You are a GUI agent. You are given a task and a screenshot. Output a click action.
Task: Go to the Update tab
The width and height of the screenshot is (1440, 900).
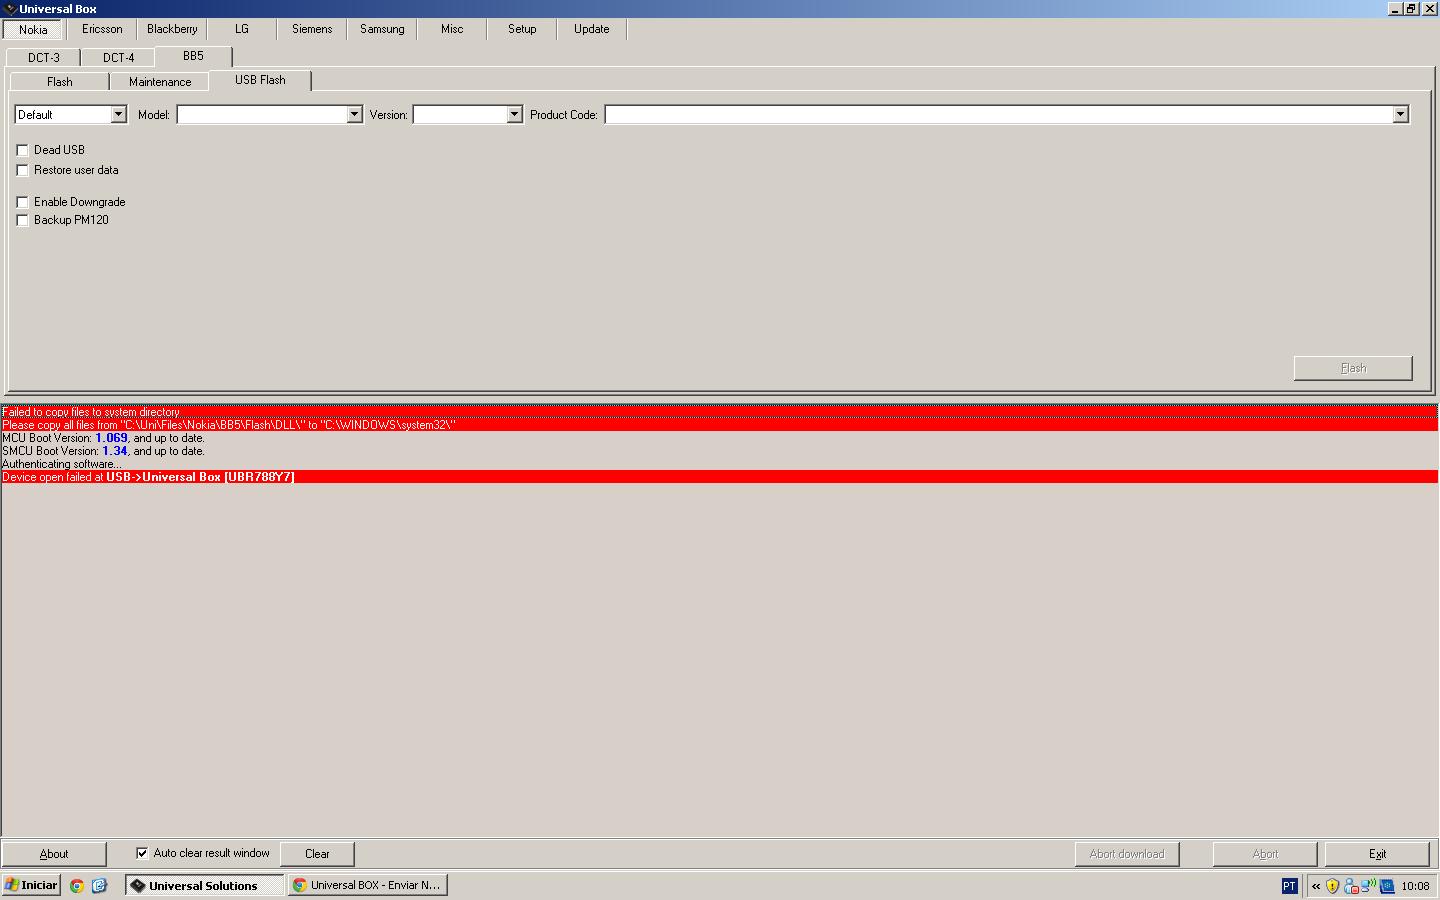click(592, 29)
